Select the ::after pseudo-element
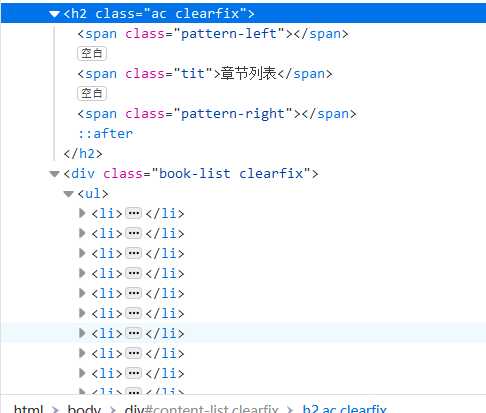This screenshot has width=486, height=413. [105, 134]
